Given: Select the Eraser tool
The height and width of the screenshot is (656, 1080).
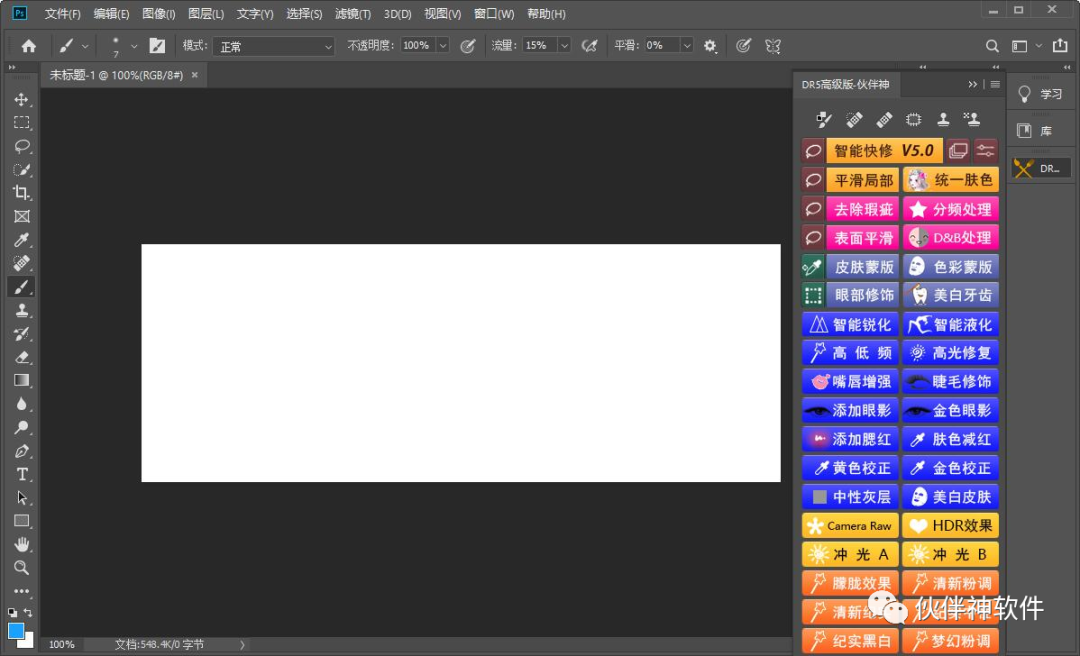Looking at the screenshot, I should click(21, 357).
